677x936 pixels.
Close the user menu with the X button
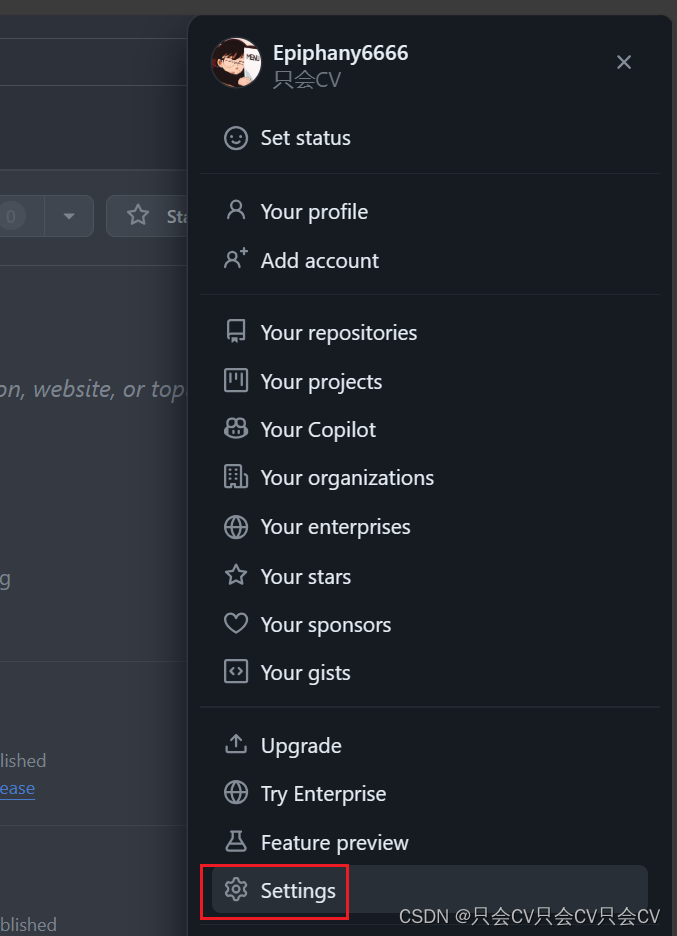[624, 62]
